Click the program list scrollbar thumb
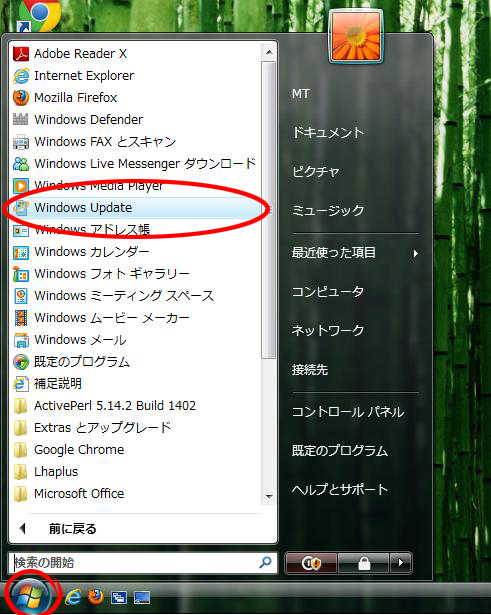This screenshot has height=615, width=491. pyautogui.click(x=269, y=210)
